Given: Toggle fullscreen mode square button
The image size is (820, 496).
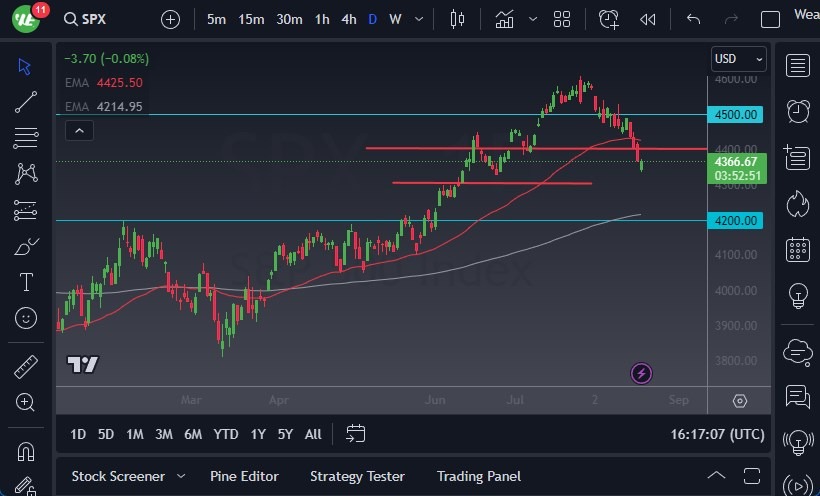Looking at the screenshot, I should pyautogui.click(x=770, y=19).
